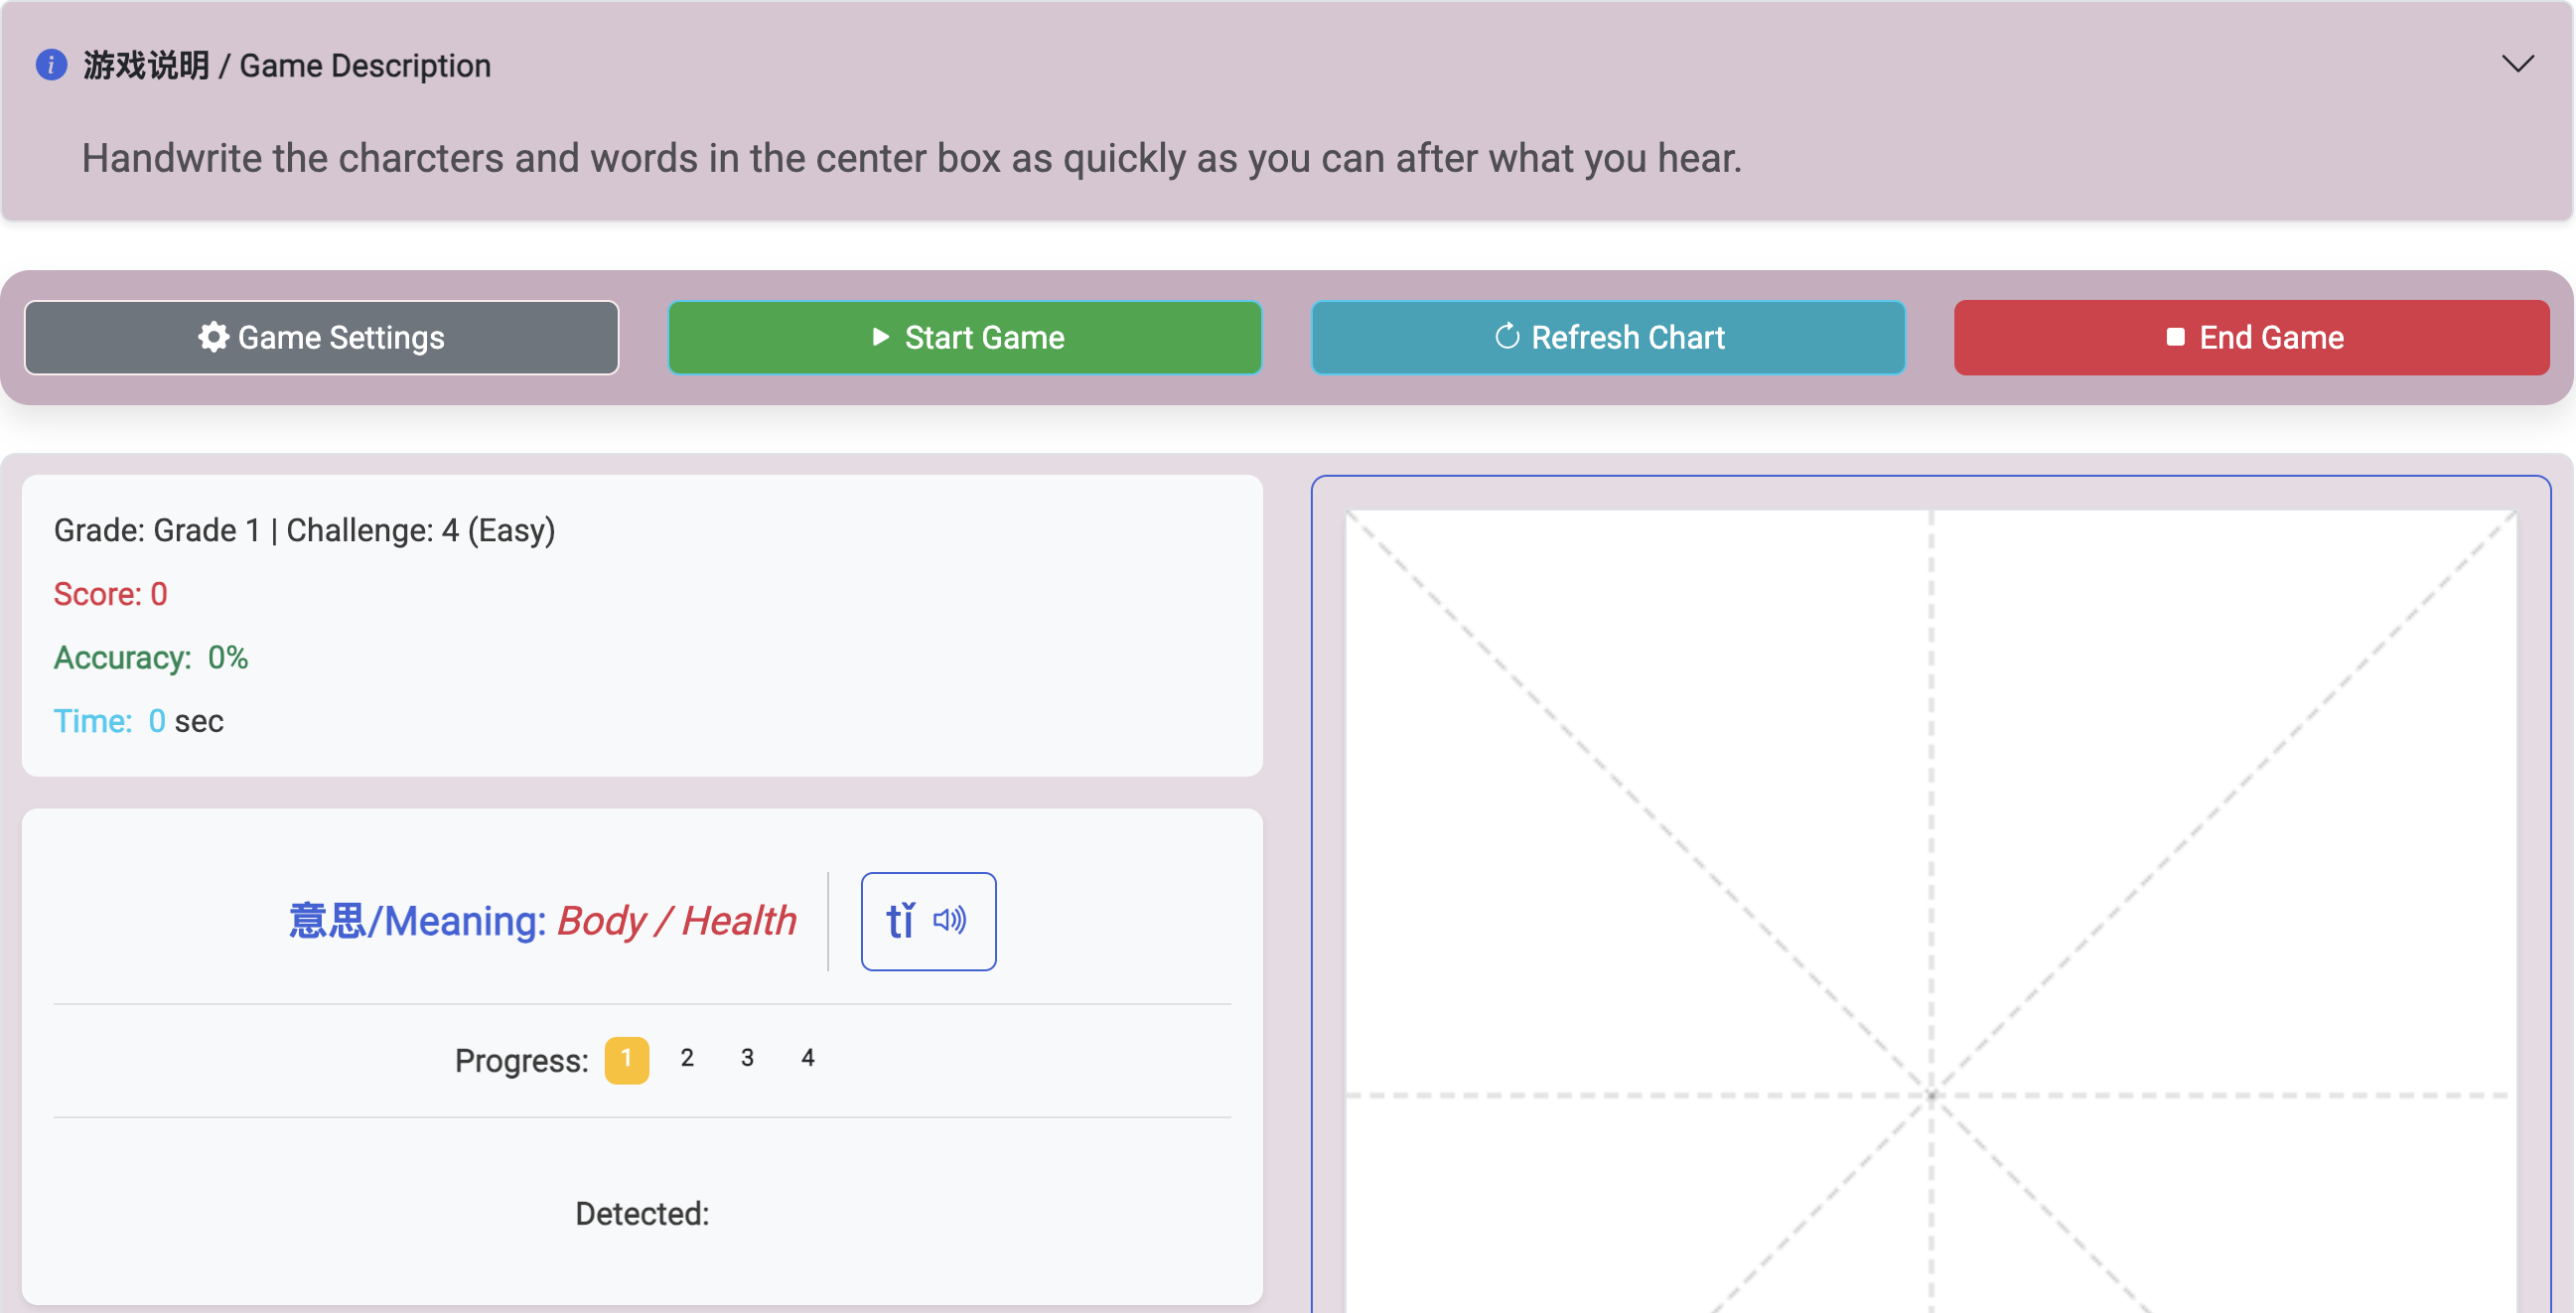Select progress step 2
Screen dimensions: 2576x1313
click(x=687, y=1058)
